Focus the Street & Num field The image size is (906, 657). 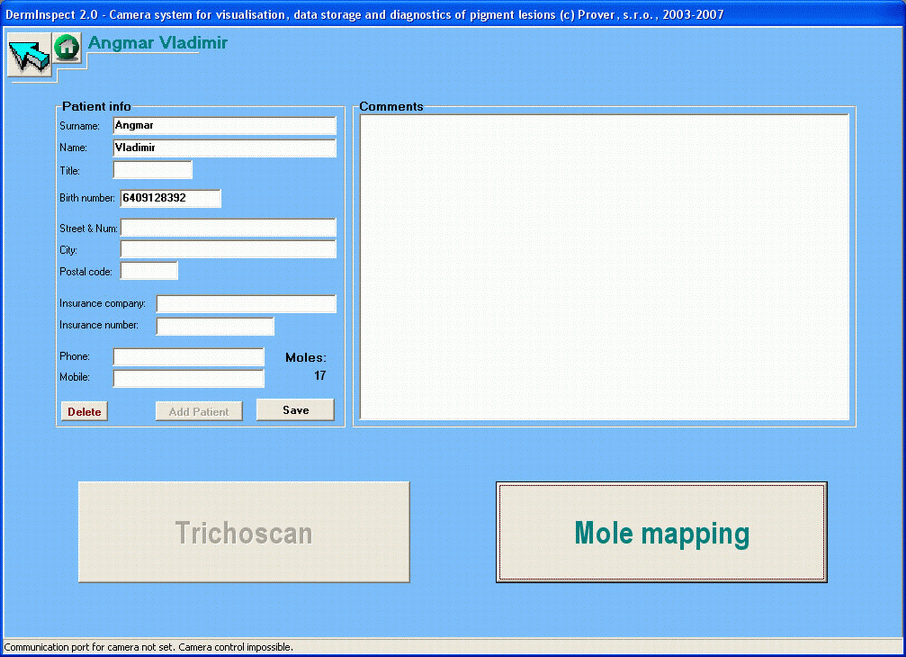[228, 228]
